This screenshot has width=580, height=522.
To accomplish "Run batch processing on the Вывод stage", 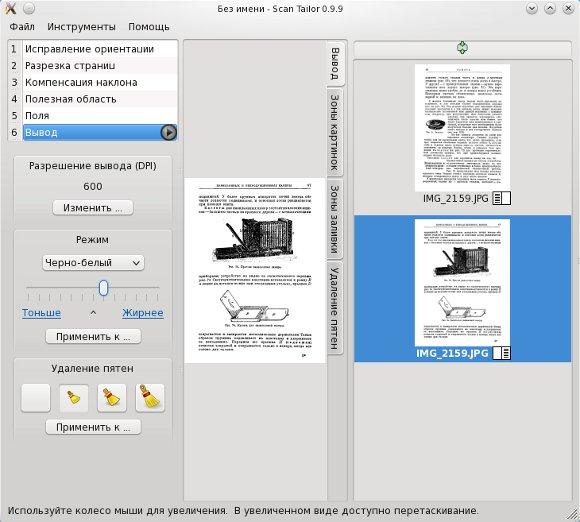I will point(168,132).
